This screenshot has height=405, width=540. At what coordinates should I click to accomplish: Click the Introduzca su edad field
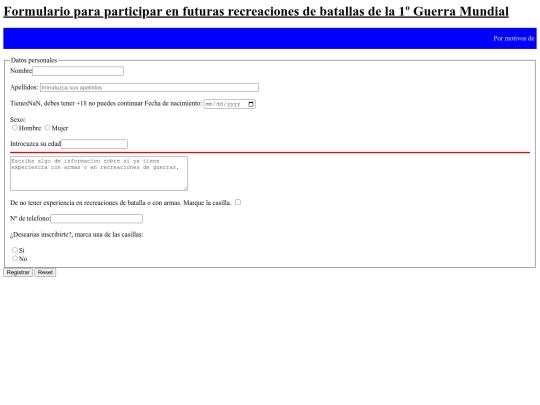point(94,144)
